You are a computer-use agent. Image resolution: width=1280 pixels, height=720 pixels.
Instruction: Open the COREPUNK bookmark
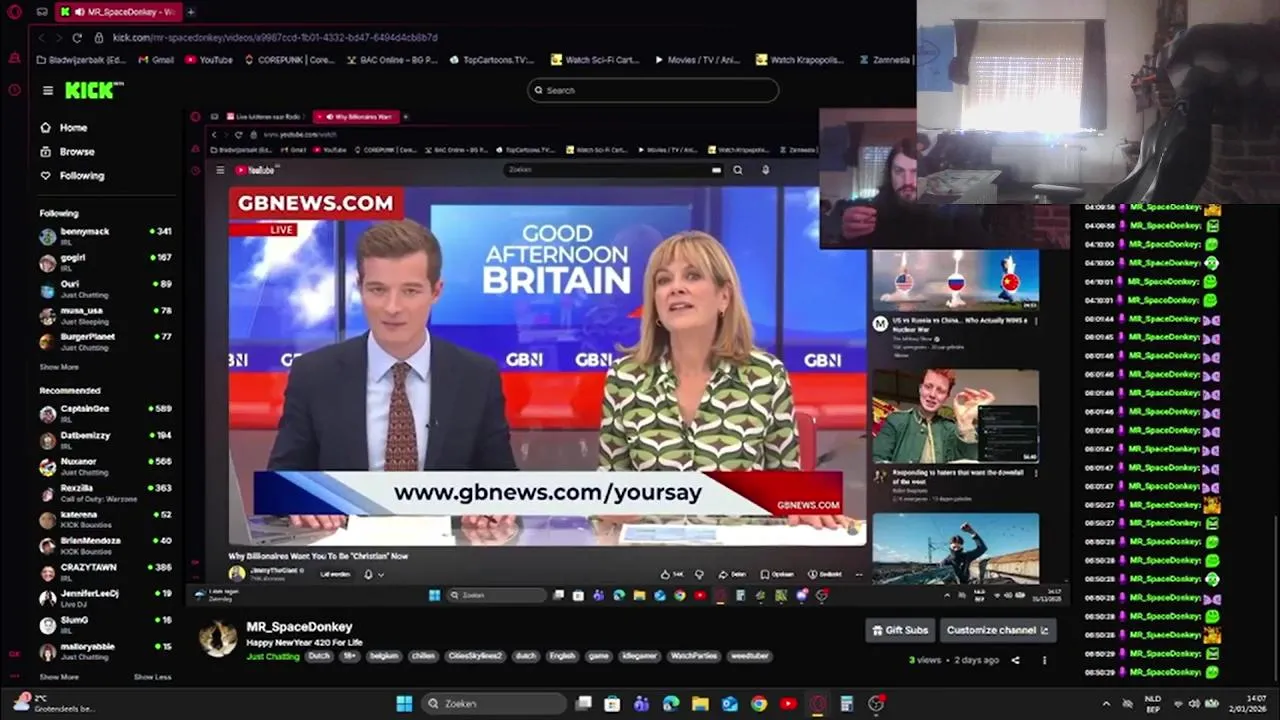coord(289,60)
